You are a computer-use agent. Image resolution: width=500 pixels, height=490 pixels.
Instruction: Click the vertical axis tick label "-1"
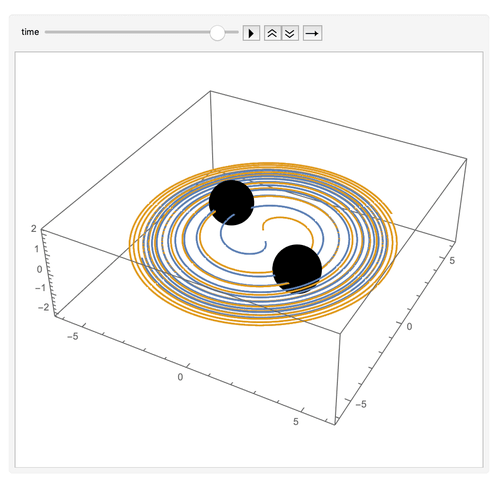coord(42,288)
